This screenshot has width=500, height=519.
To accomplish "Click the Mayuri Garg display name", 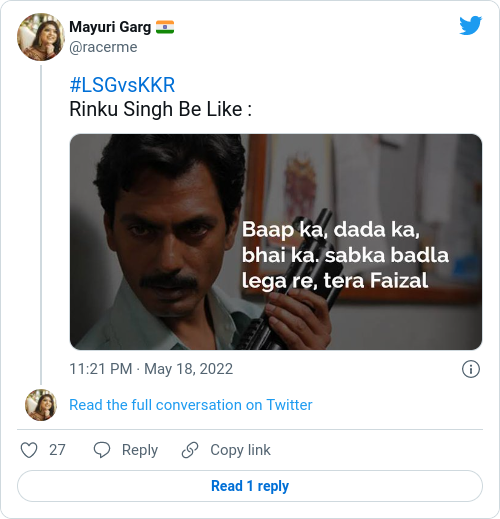I will [110, 27].
